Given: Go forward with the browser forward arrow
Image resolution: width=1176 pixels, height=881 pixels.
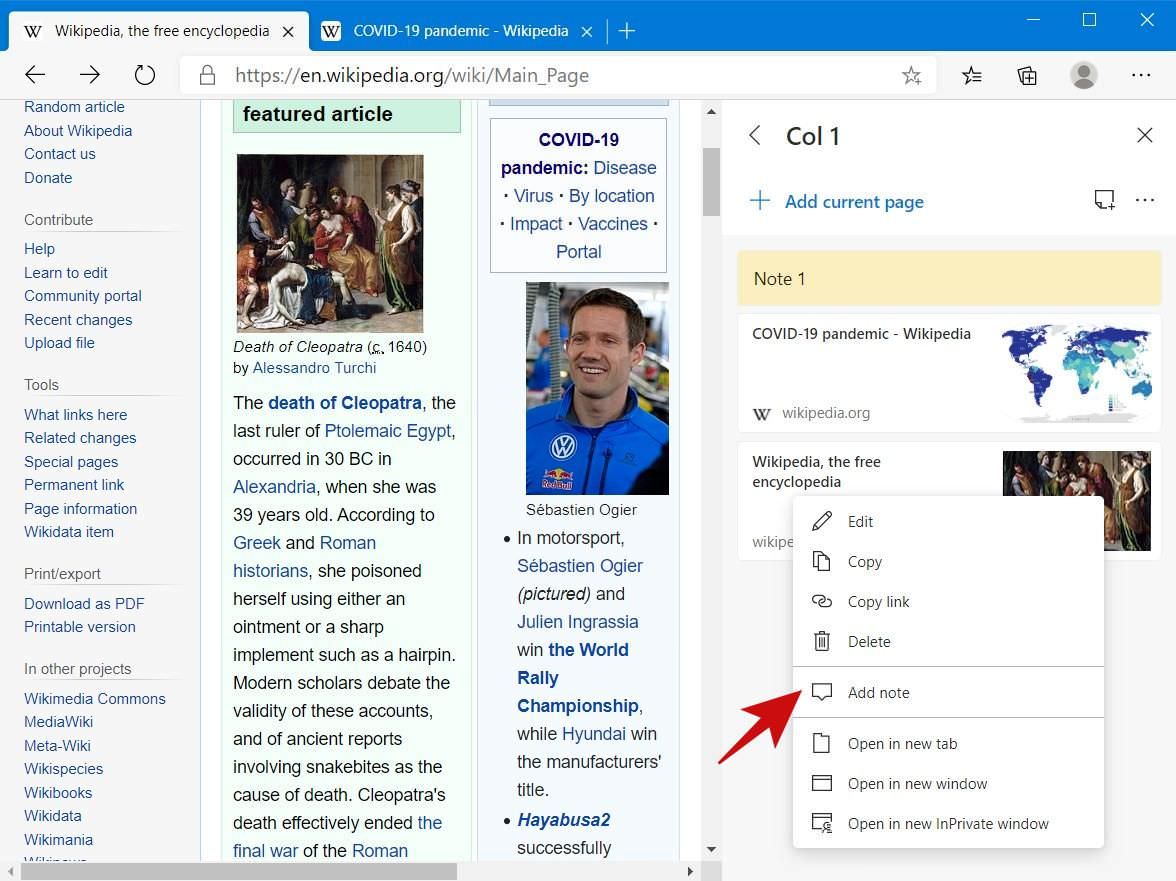Looking at the screenshot, I should [x=90, y=74].
